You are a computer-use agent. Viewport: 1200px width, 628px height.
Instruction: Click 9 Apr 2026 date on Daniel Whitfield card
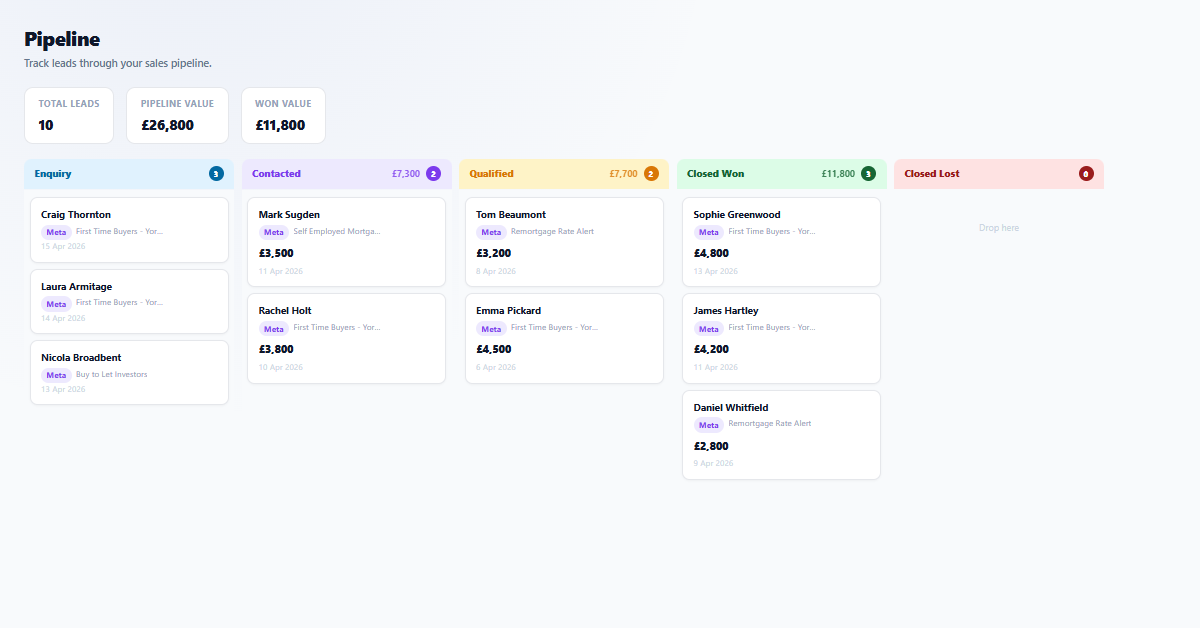click(714, 464)
